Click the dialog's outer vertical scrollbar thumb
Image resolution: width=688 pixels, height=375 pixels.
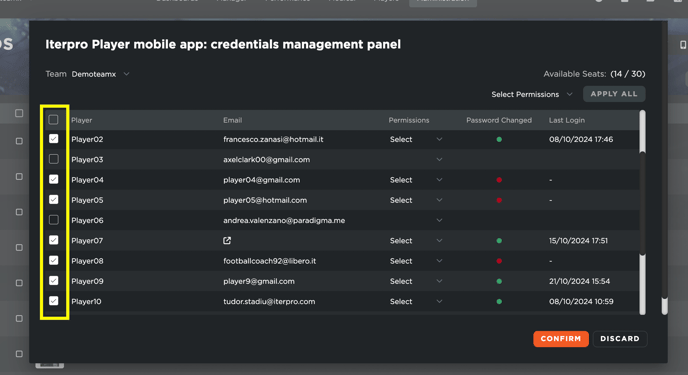coord(665,305)
